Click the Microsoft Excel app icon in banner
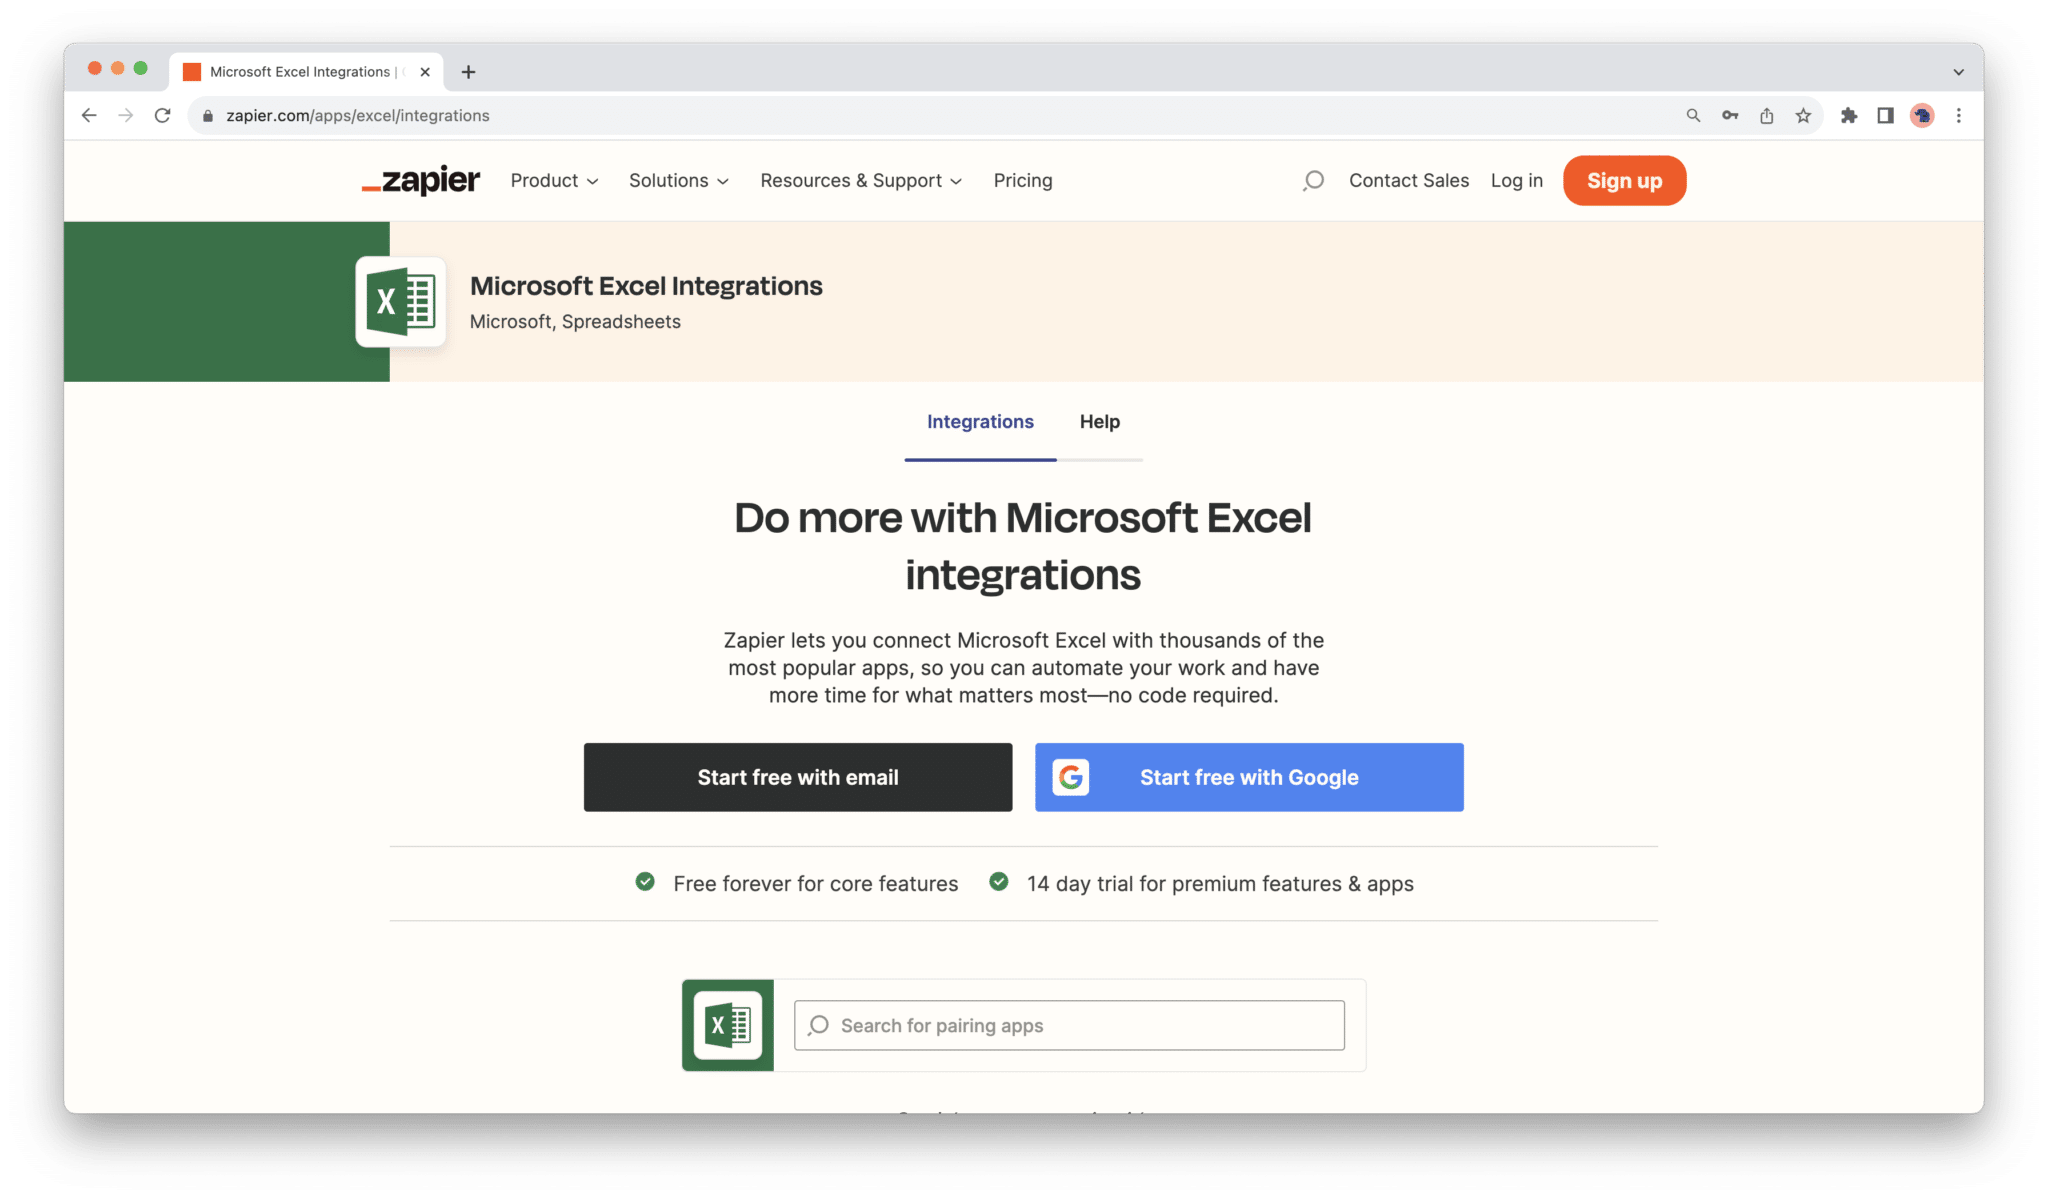 (x=400, y=302)
